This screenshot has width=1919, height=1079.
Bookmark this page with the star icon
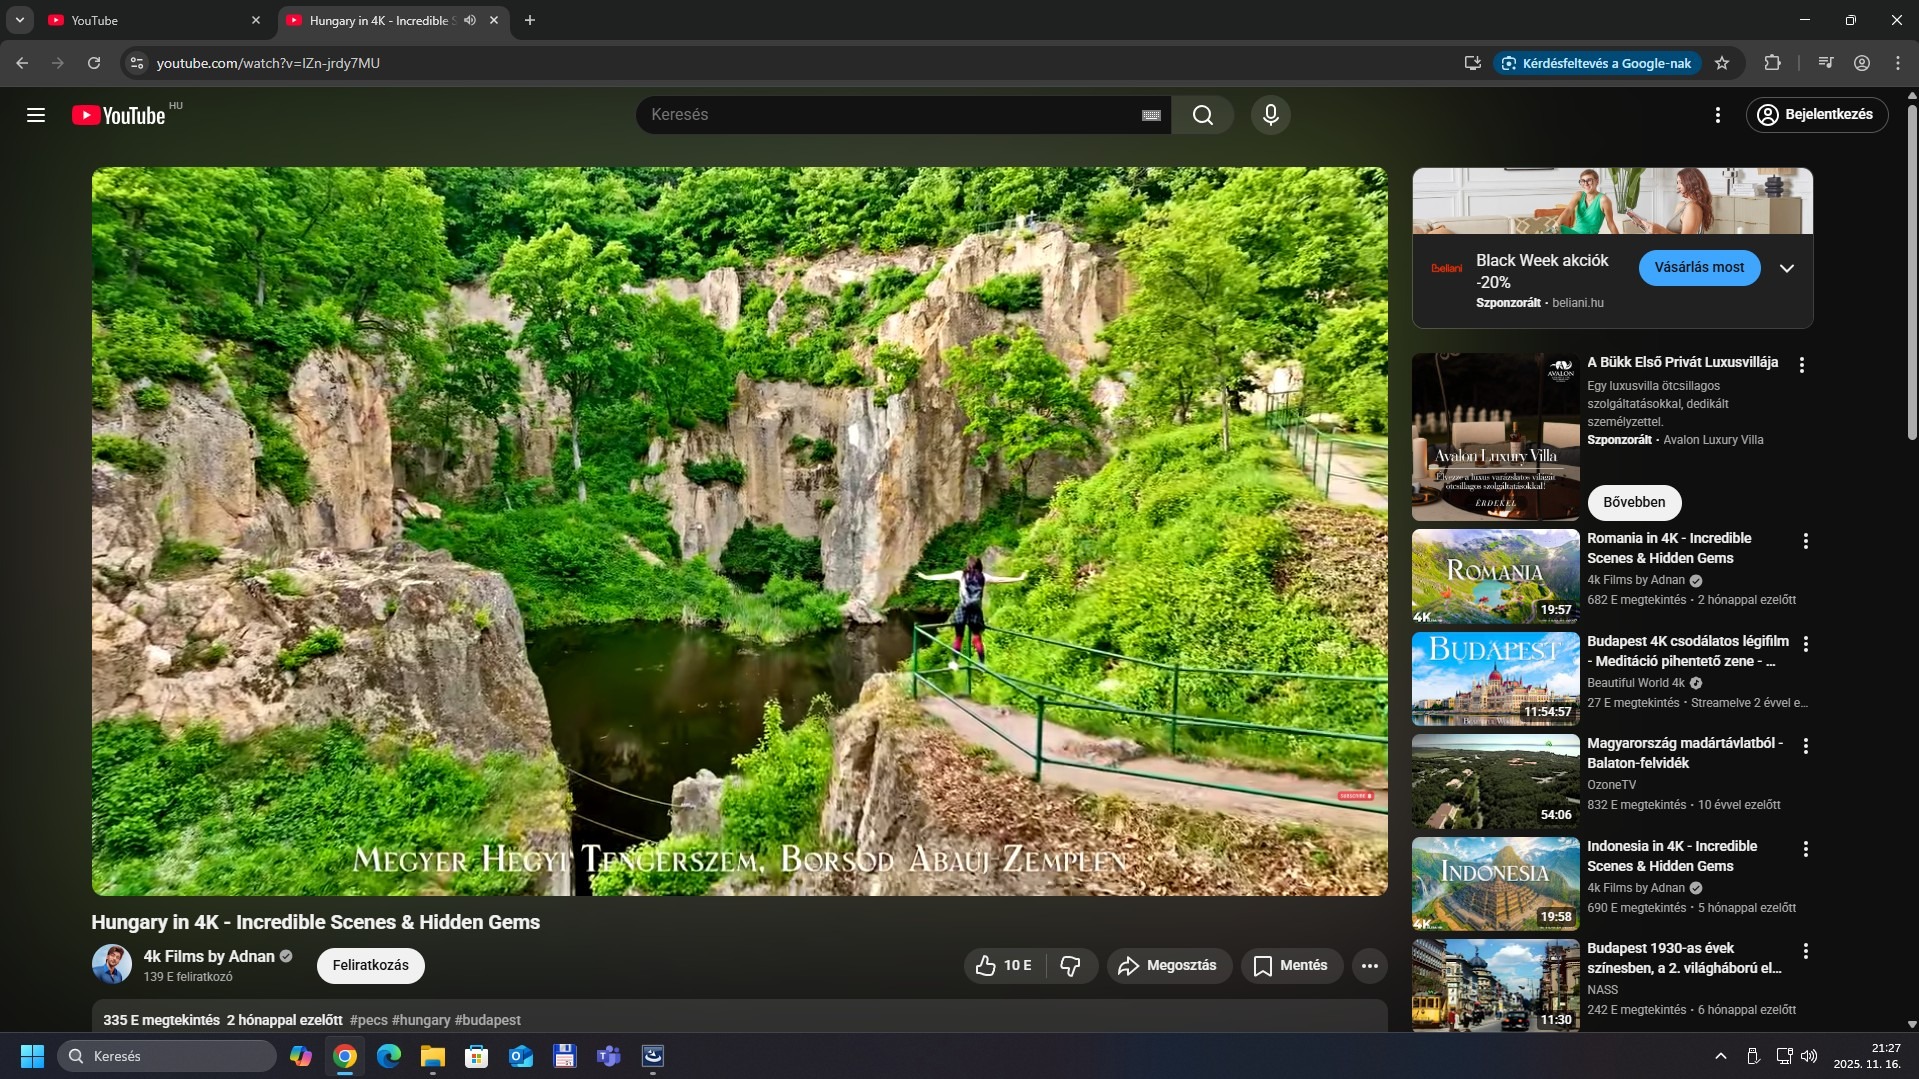[1722, 63]
